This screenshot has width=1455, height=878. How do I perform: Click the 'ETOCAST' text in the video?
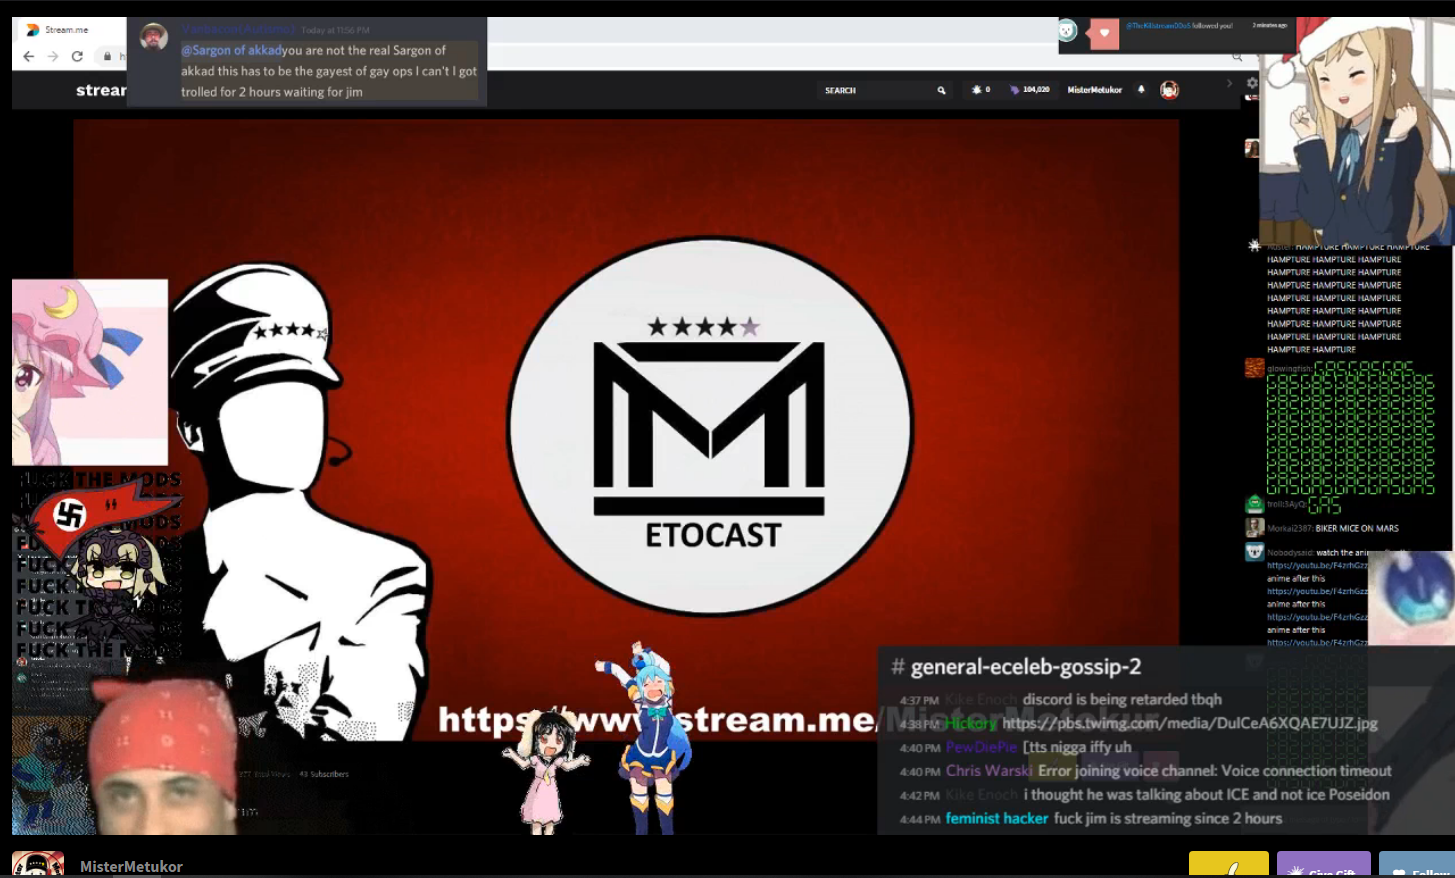pyautogui.click(x=713, y=536)
